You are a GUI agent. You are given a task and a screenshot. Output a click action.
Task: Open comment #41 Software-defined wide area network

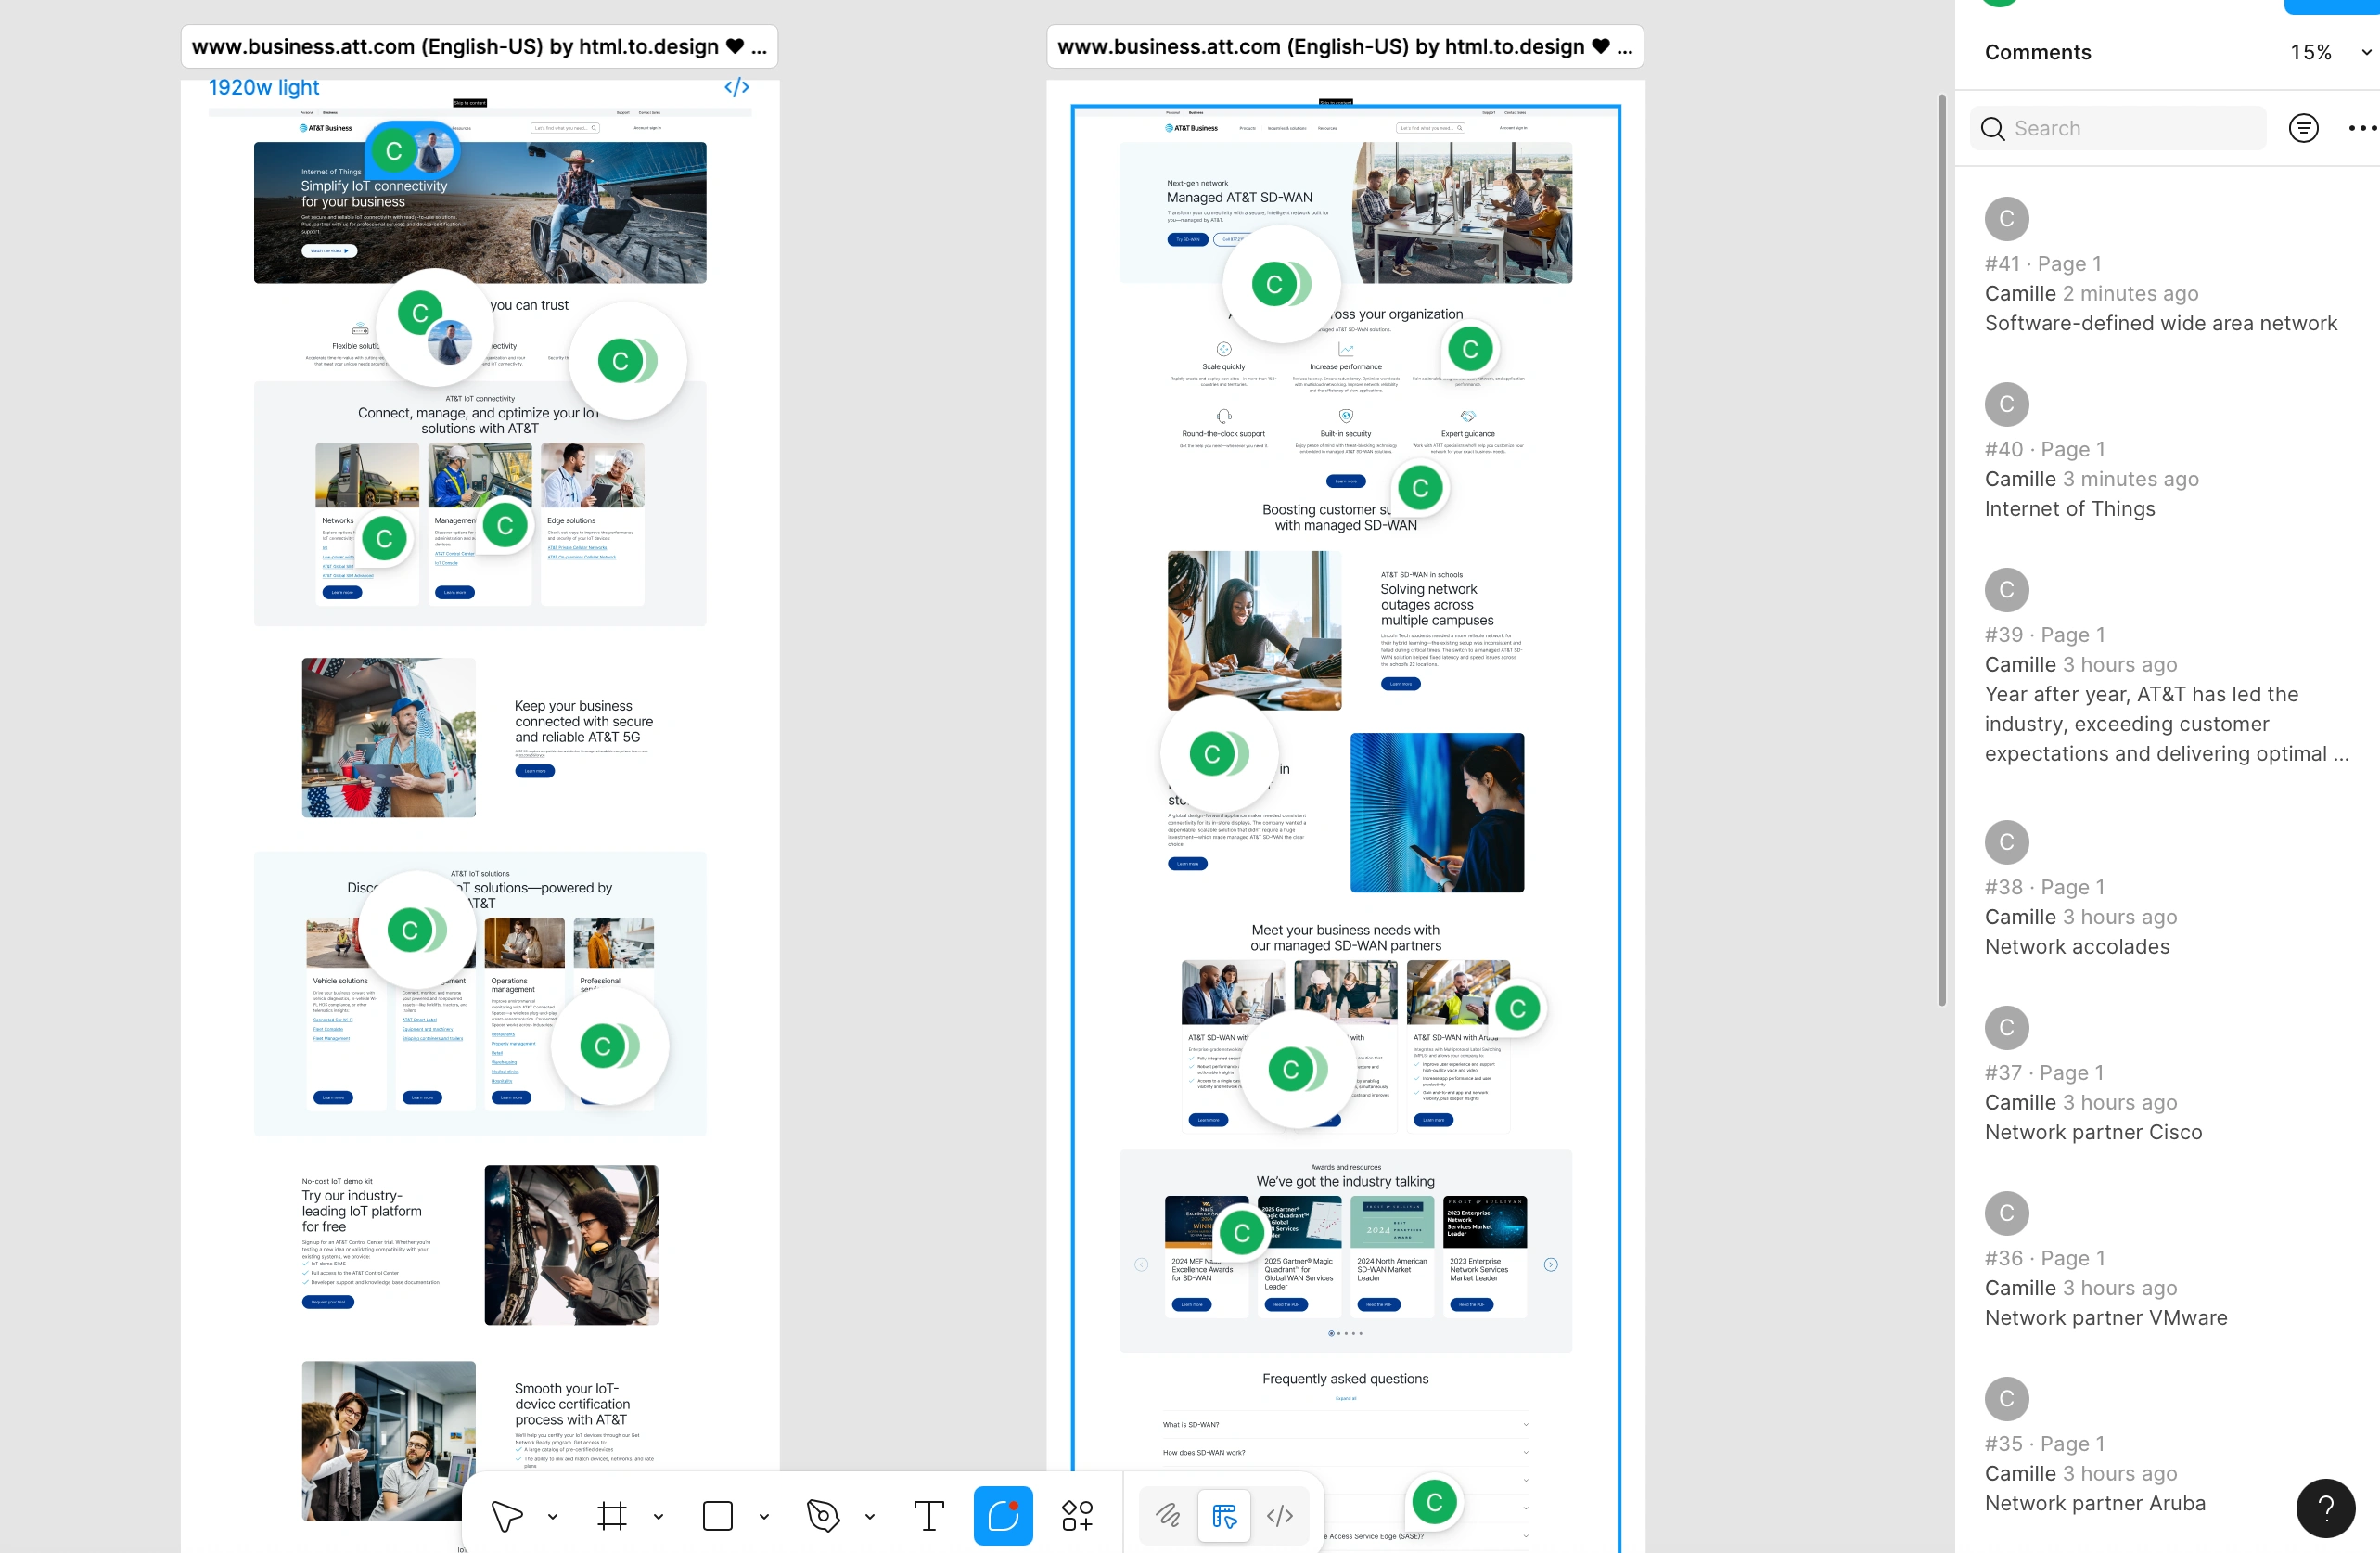[x=2160, y=323]
